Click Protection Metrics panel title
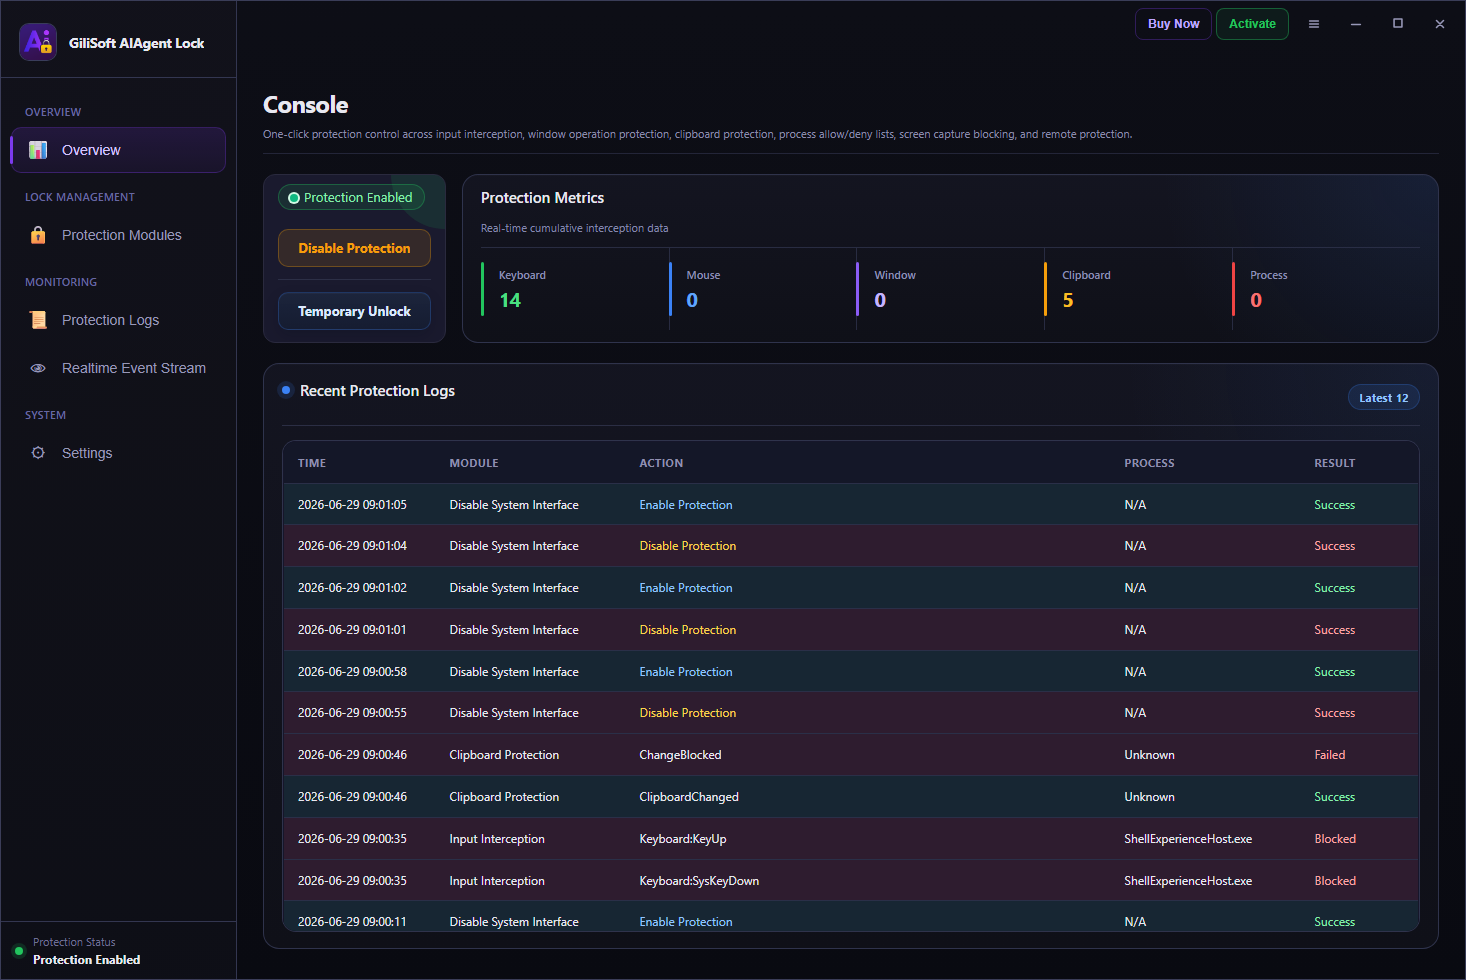This screenshot has width=1466, height=980. click(542, 198)
